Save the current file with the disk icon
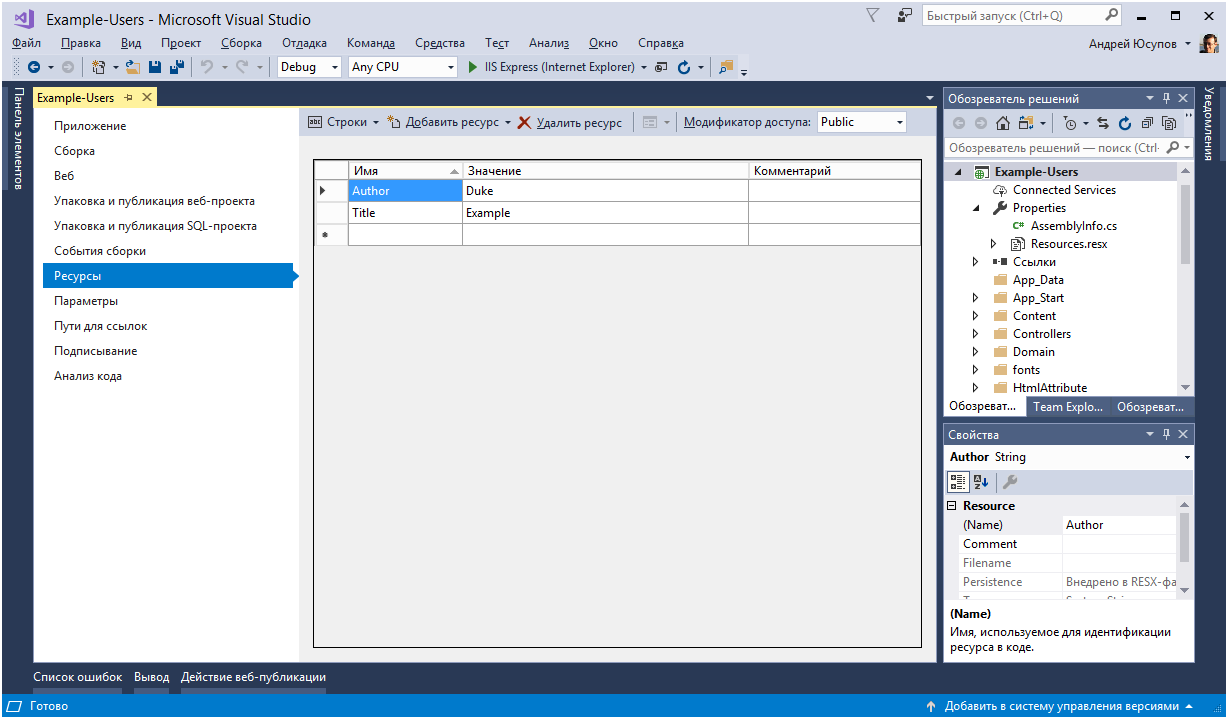Viewport: 1228px width, 719px height. 155,67
